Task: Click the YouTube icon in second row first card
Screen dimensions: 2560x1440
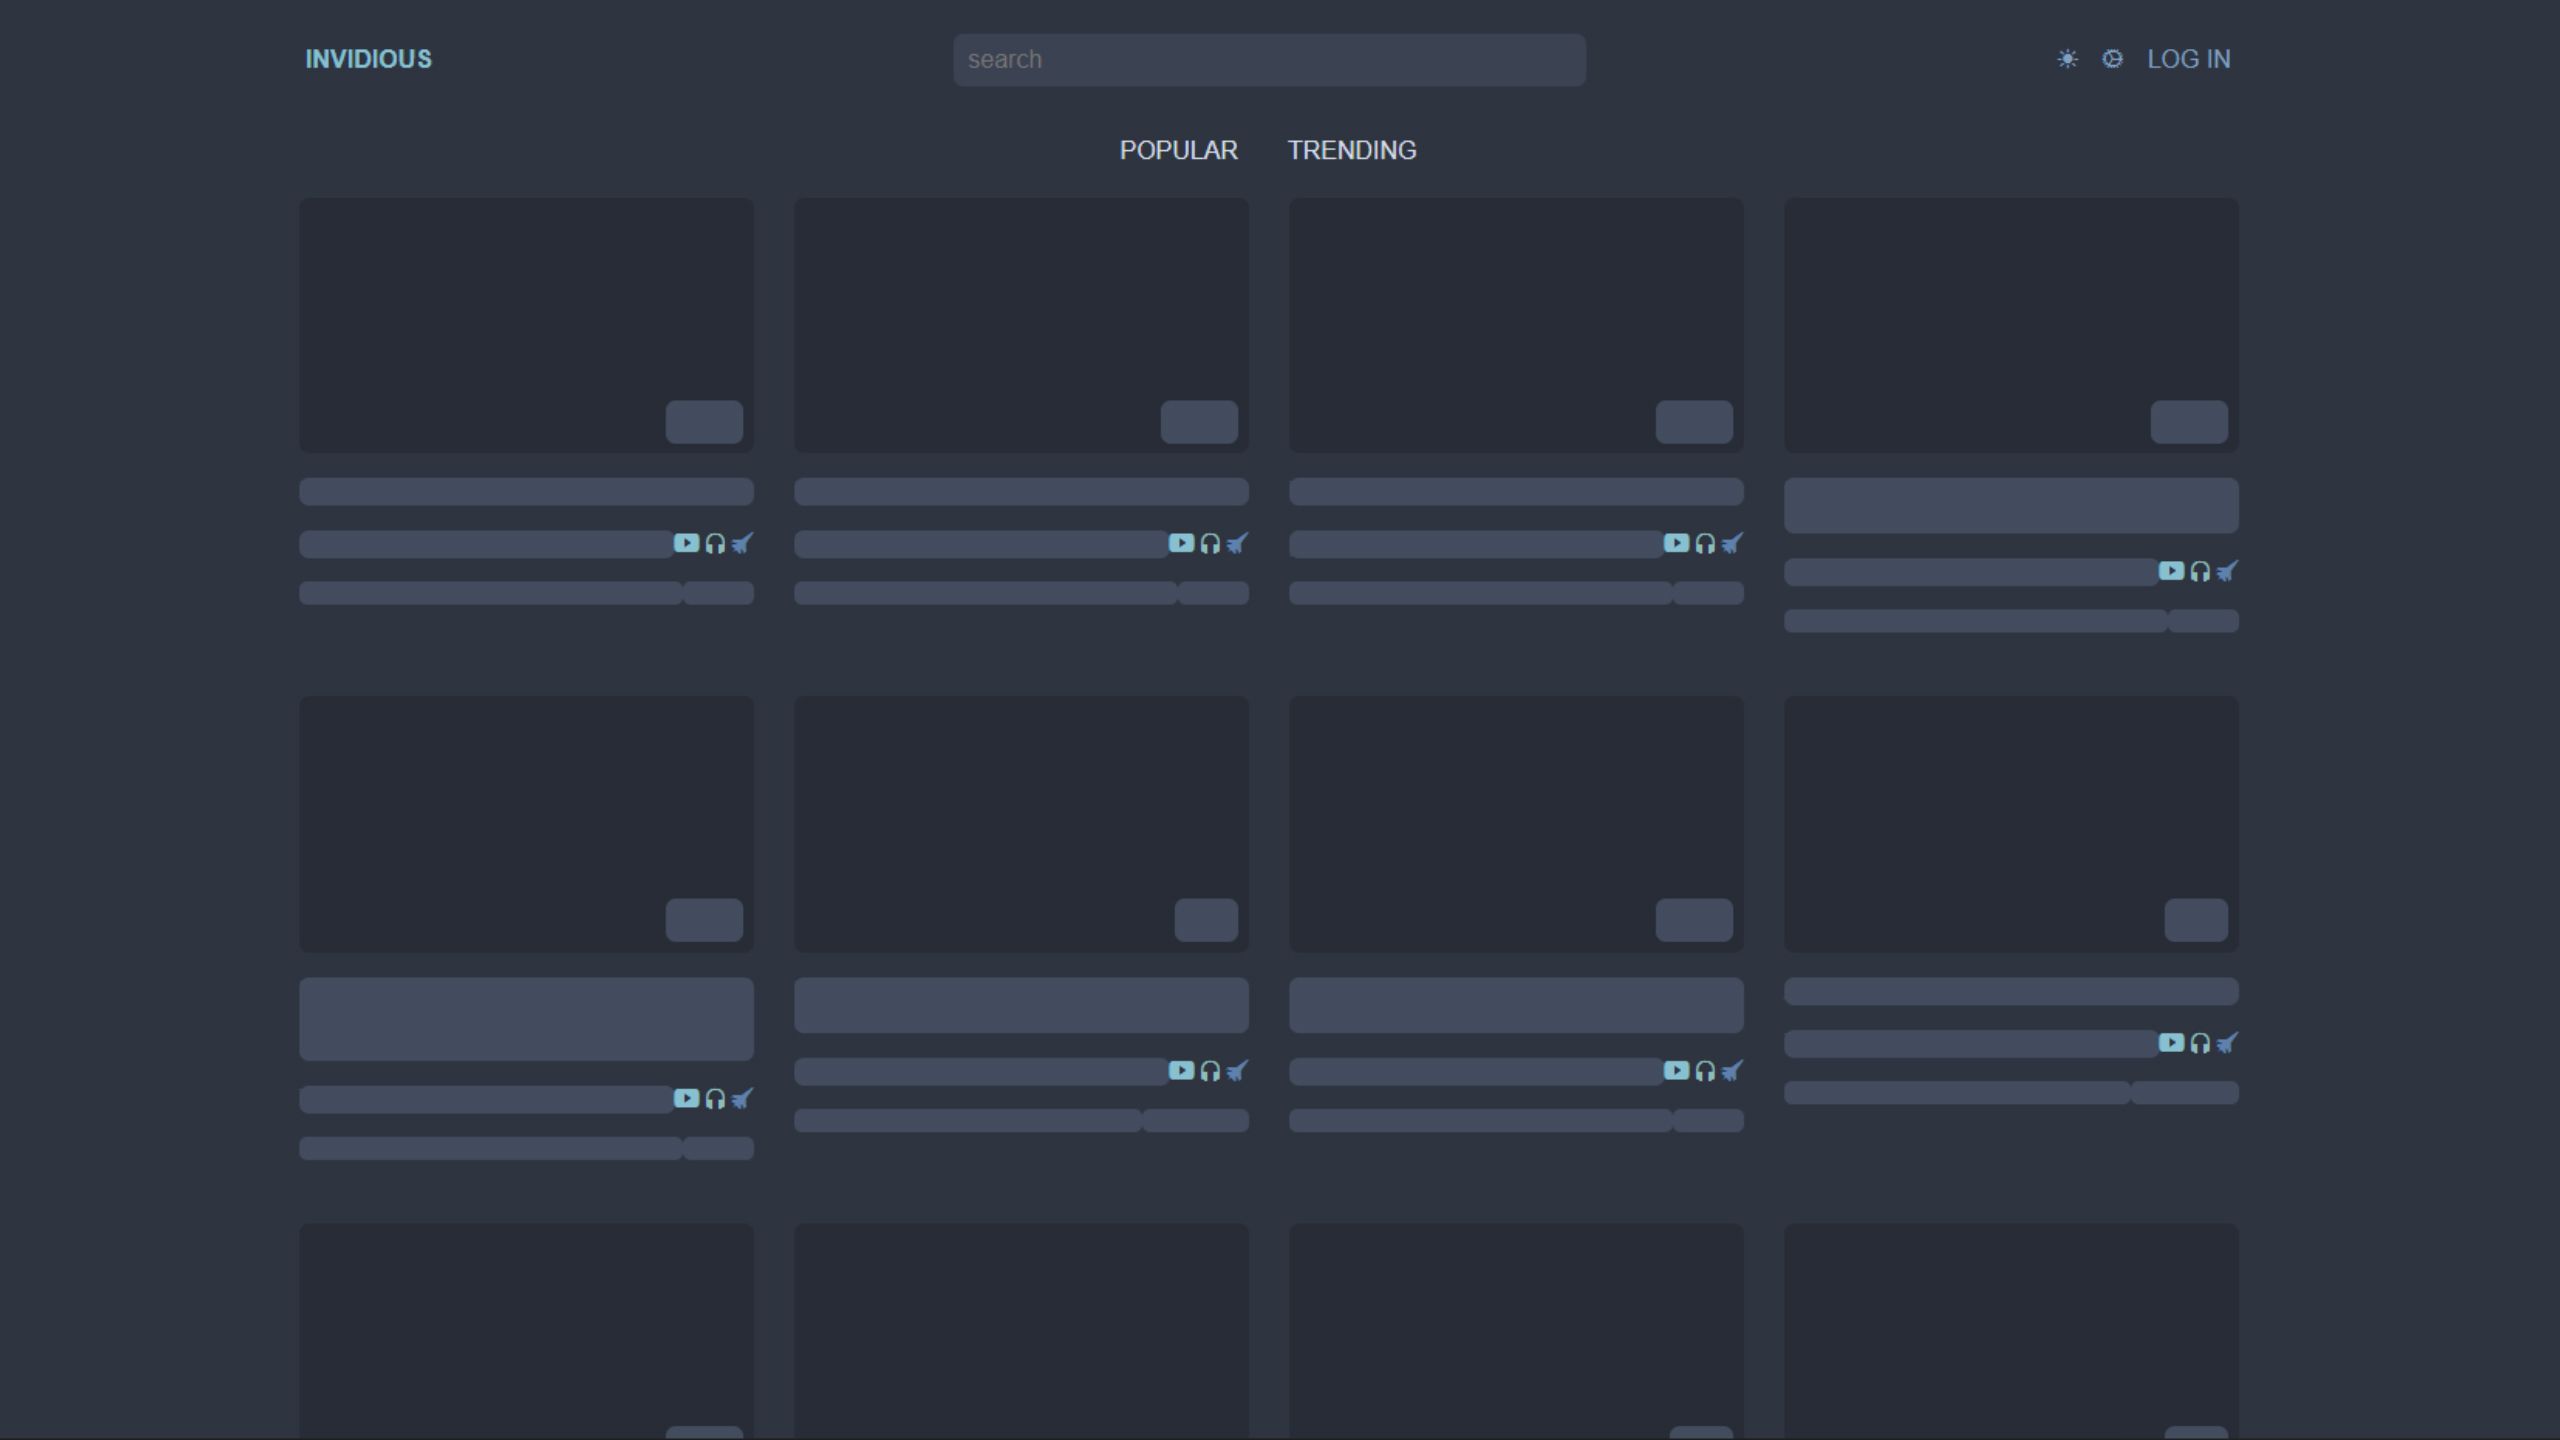Action: pyautogui.click(x=686, y=1099)
